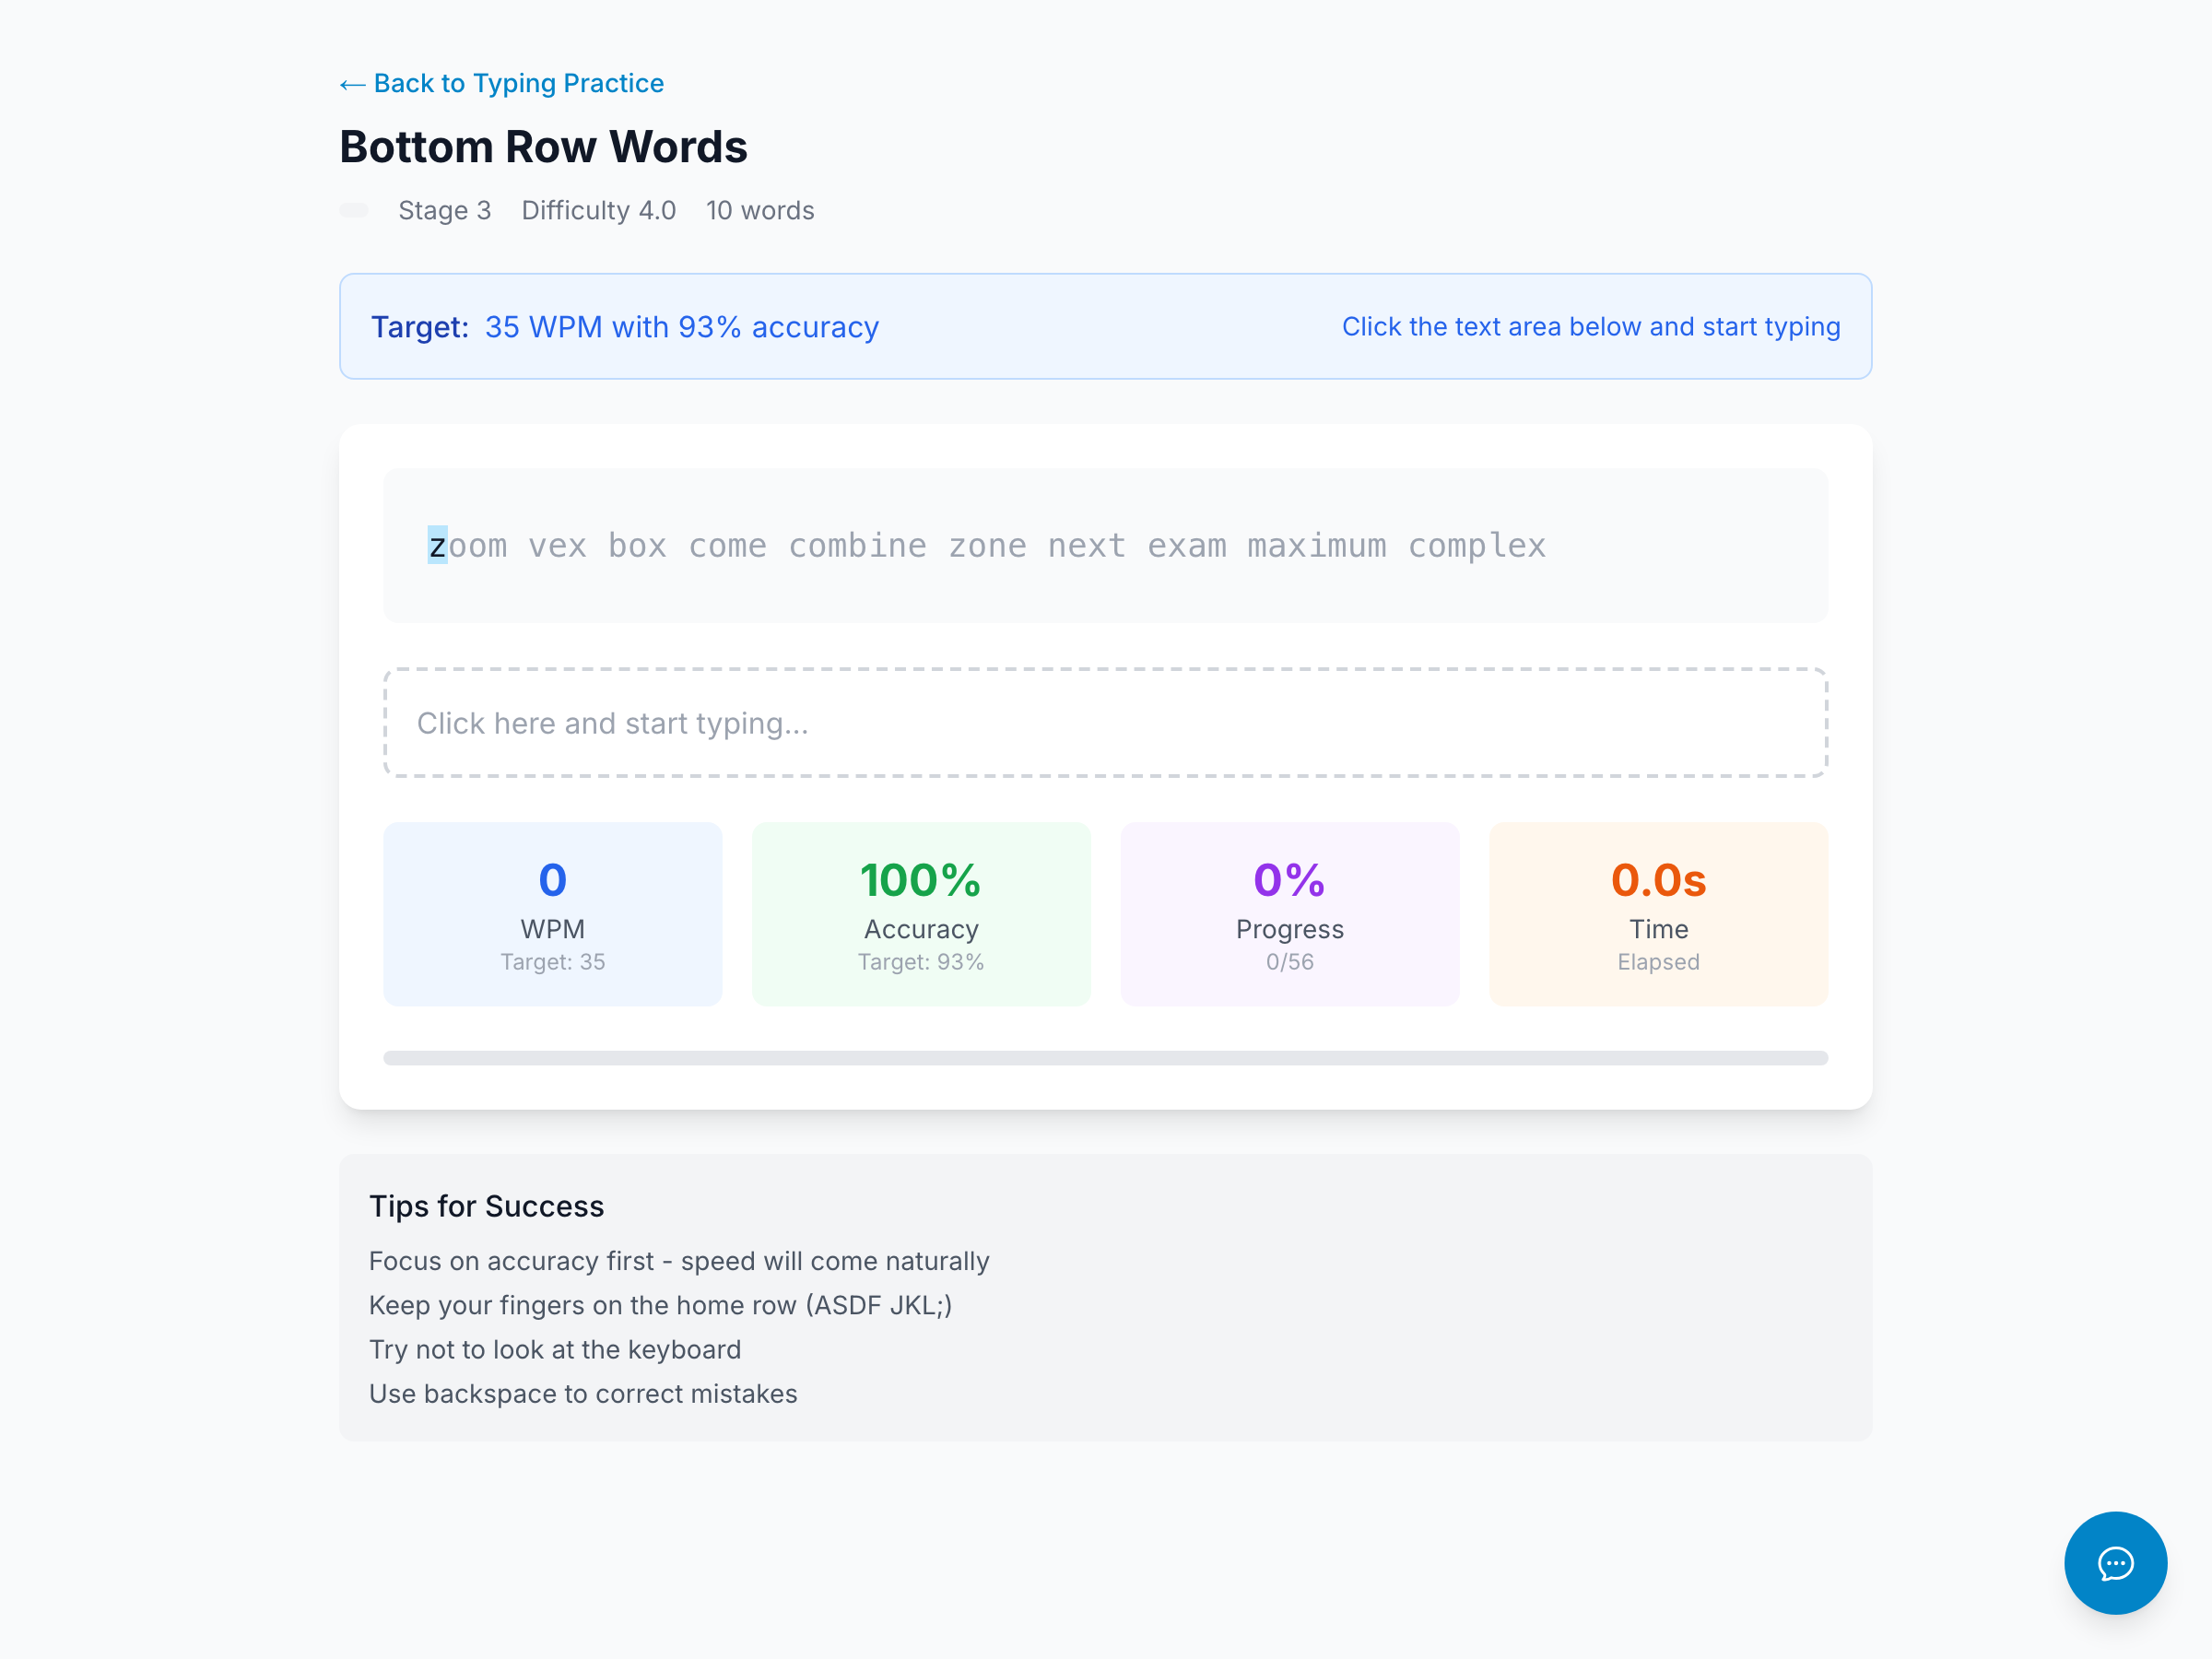
Task: Click the small badge beside Stage 3
Action: [x=354, y=211]
